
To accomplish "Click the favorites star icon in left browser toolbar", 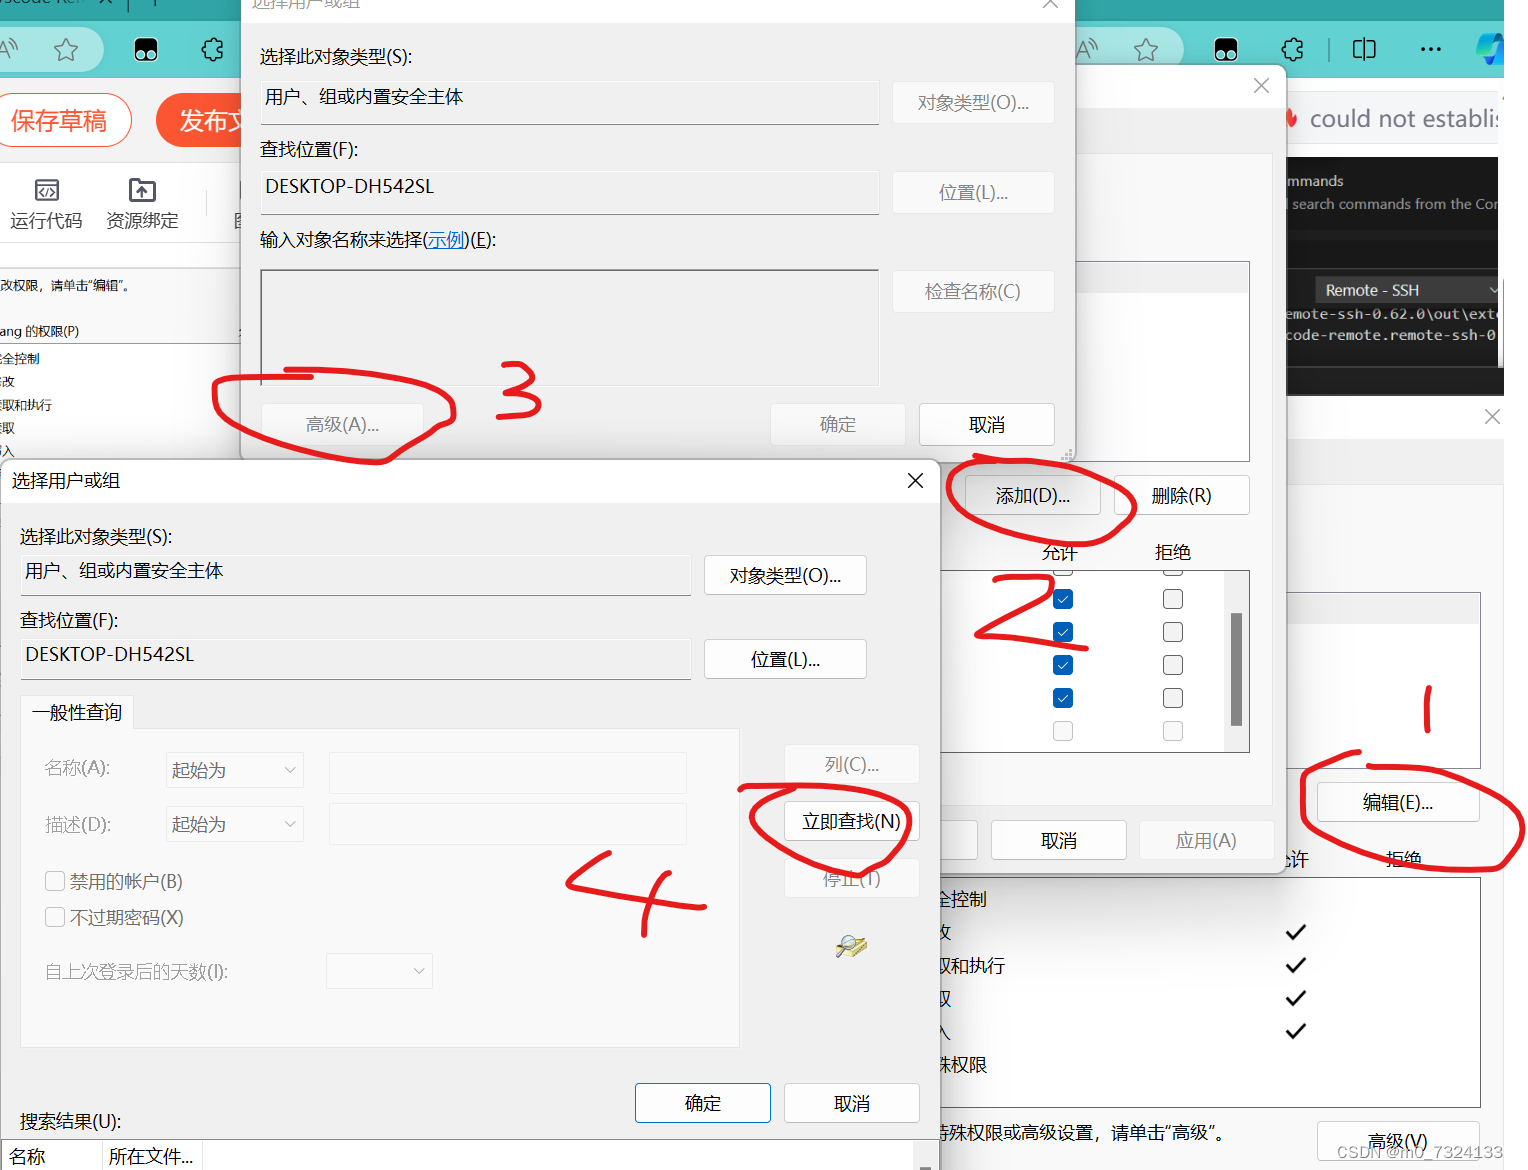I will pyautogui.click(x=66, y=50).
